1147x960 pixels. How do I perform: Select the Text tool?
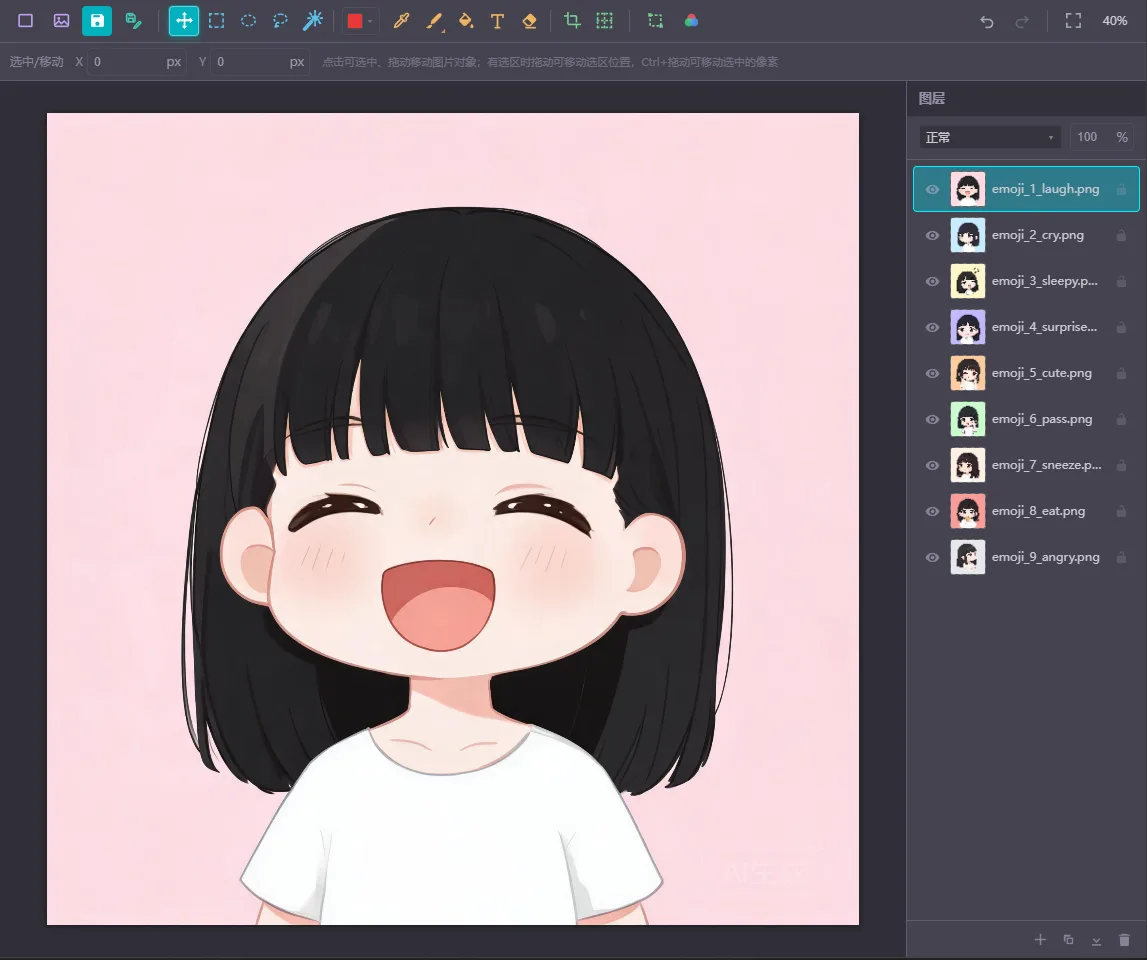(497, 20)
